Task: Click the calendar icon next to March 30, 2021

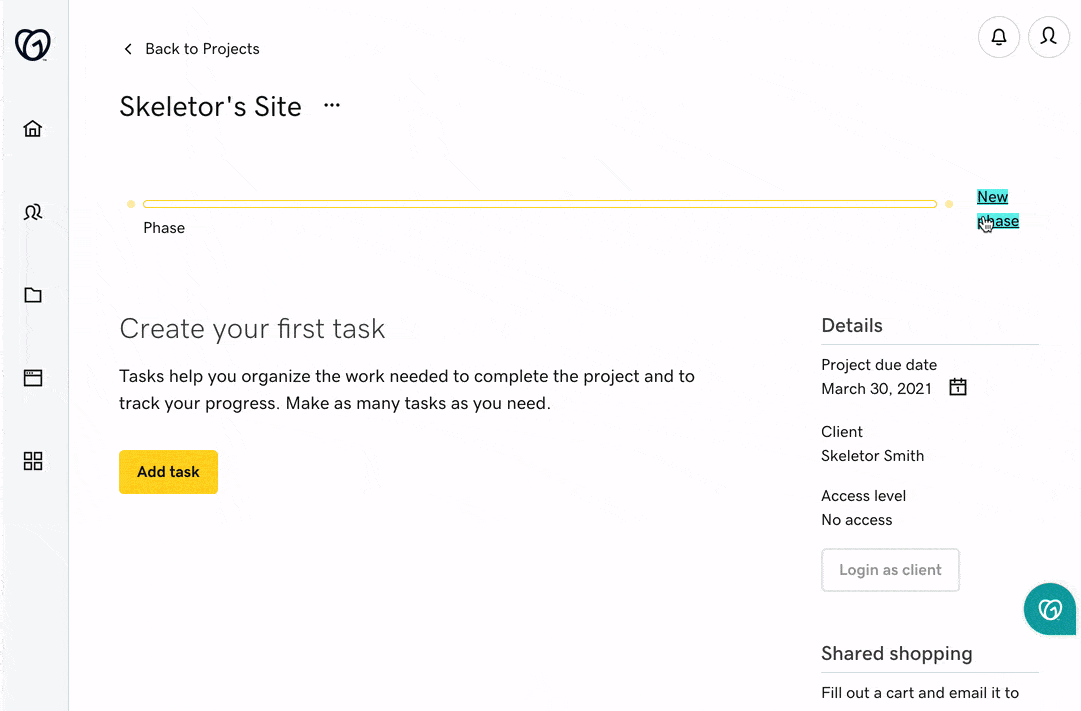Action: click(958, 388)
